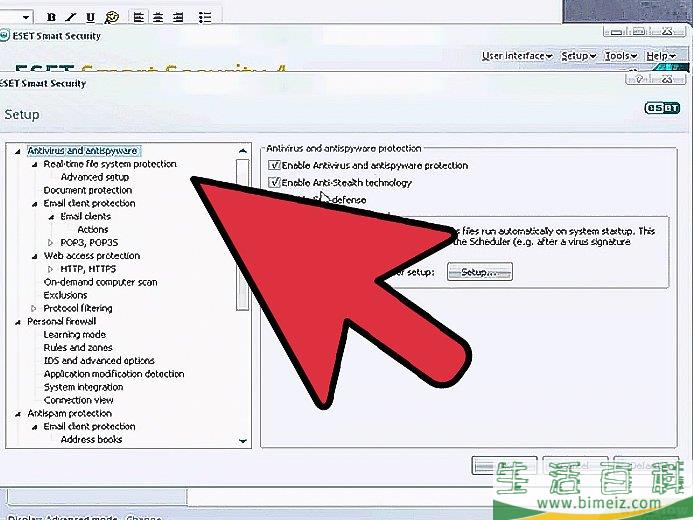Select Antispam protection tree item
693x520 pixels.
pos(70,414)
